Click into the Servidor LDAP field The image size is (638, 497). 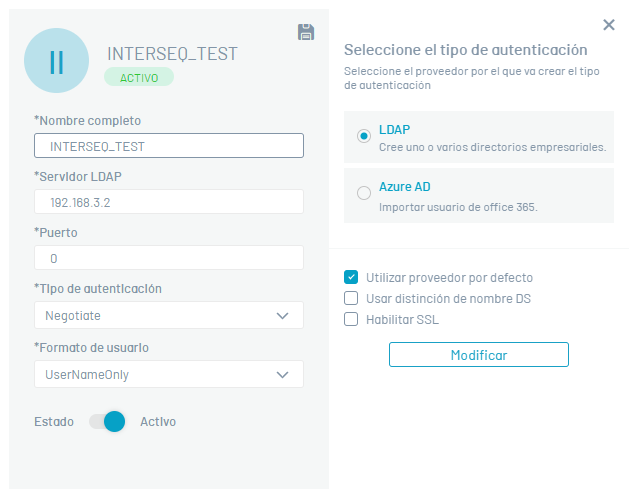169,201
